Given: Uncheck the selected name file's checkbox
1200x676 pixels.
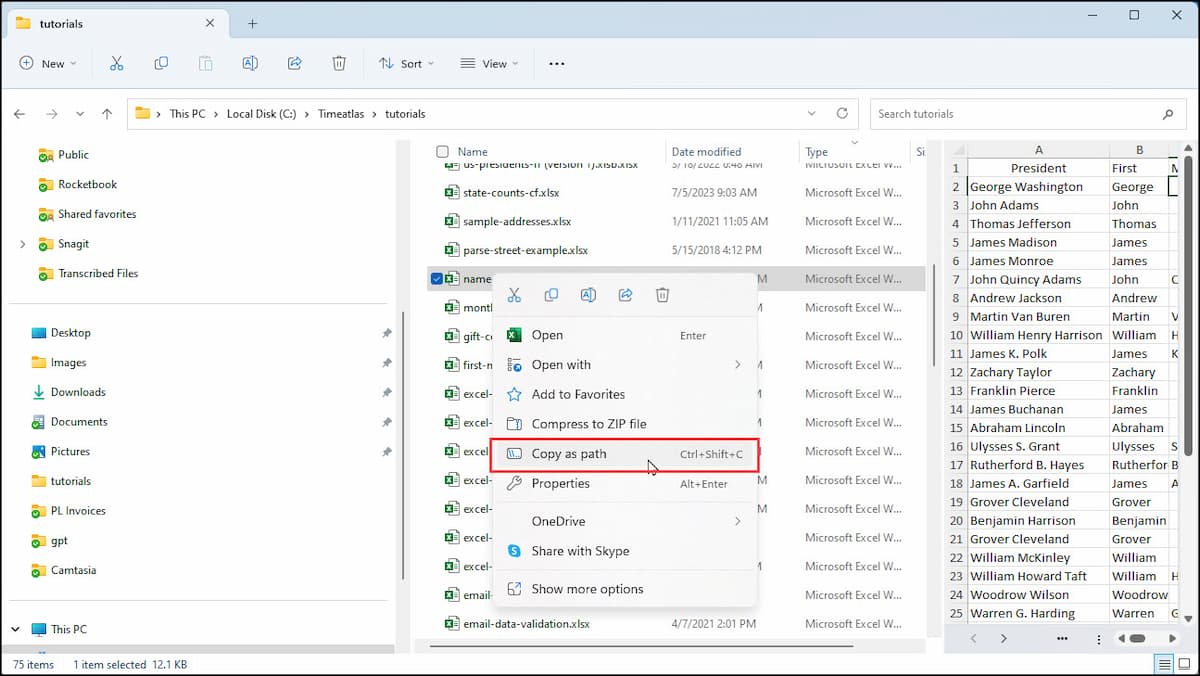Looking at the screenshot, I should [437, 278].
